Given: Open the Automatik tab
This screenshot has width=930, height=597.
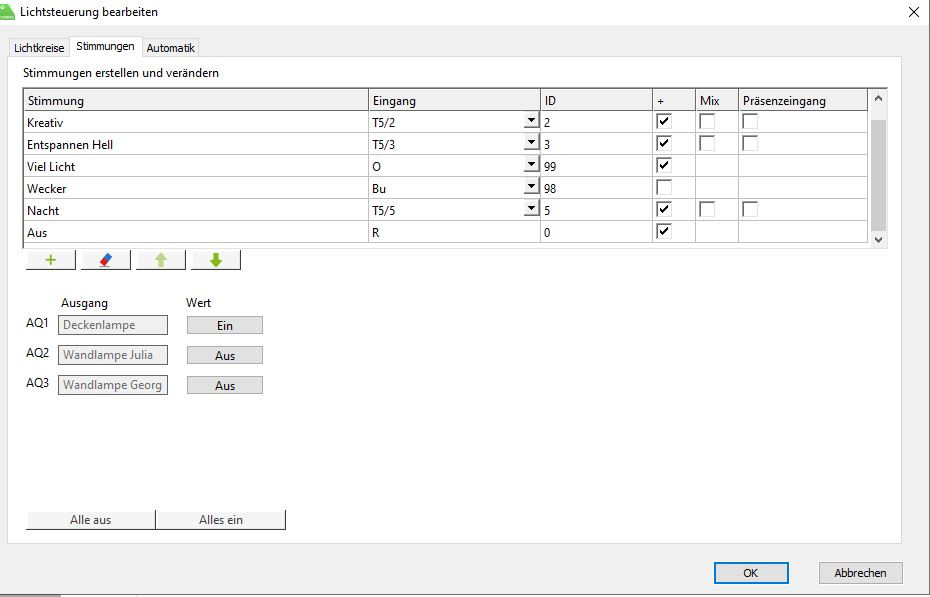Looking at the screenshot, I should pos(170,48).
